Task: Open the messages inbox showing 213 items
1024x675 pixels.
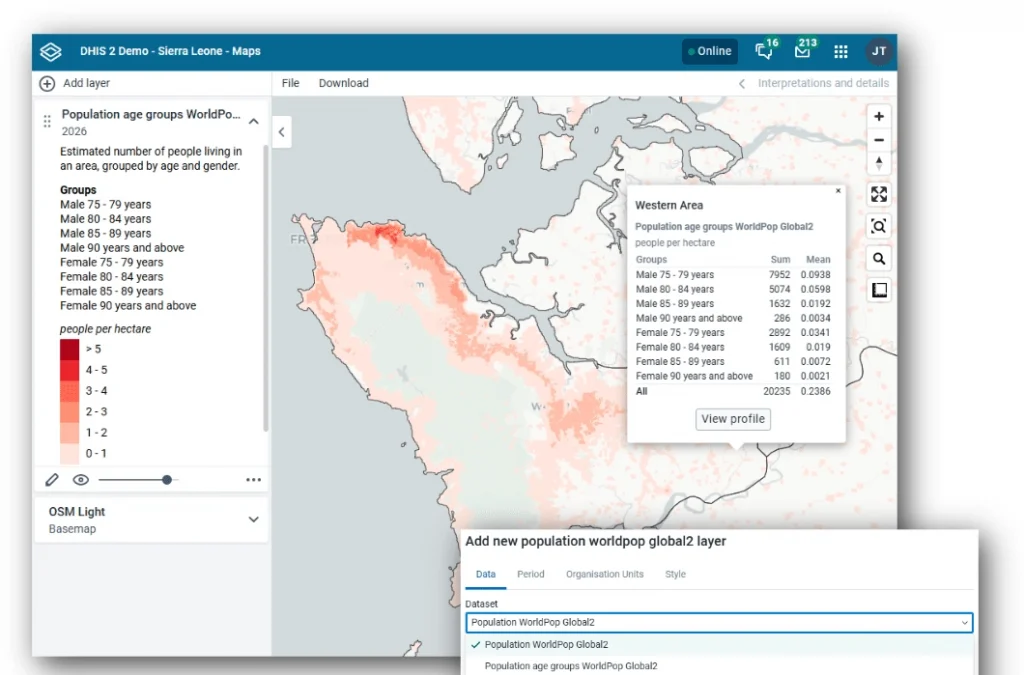Action: click(801, 51)
